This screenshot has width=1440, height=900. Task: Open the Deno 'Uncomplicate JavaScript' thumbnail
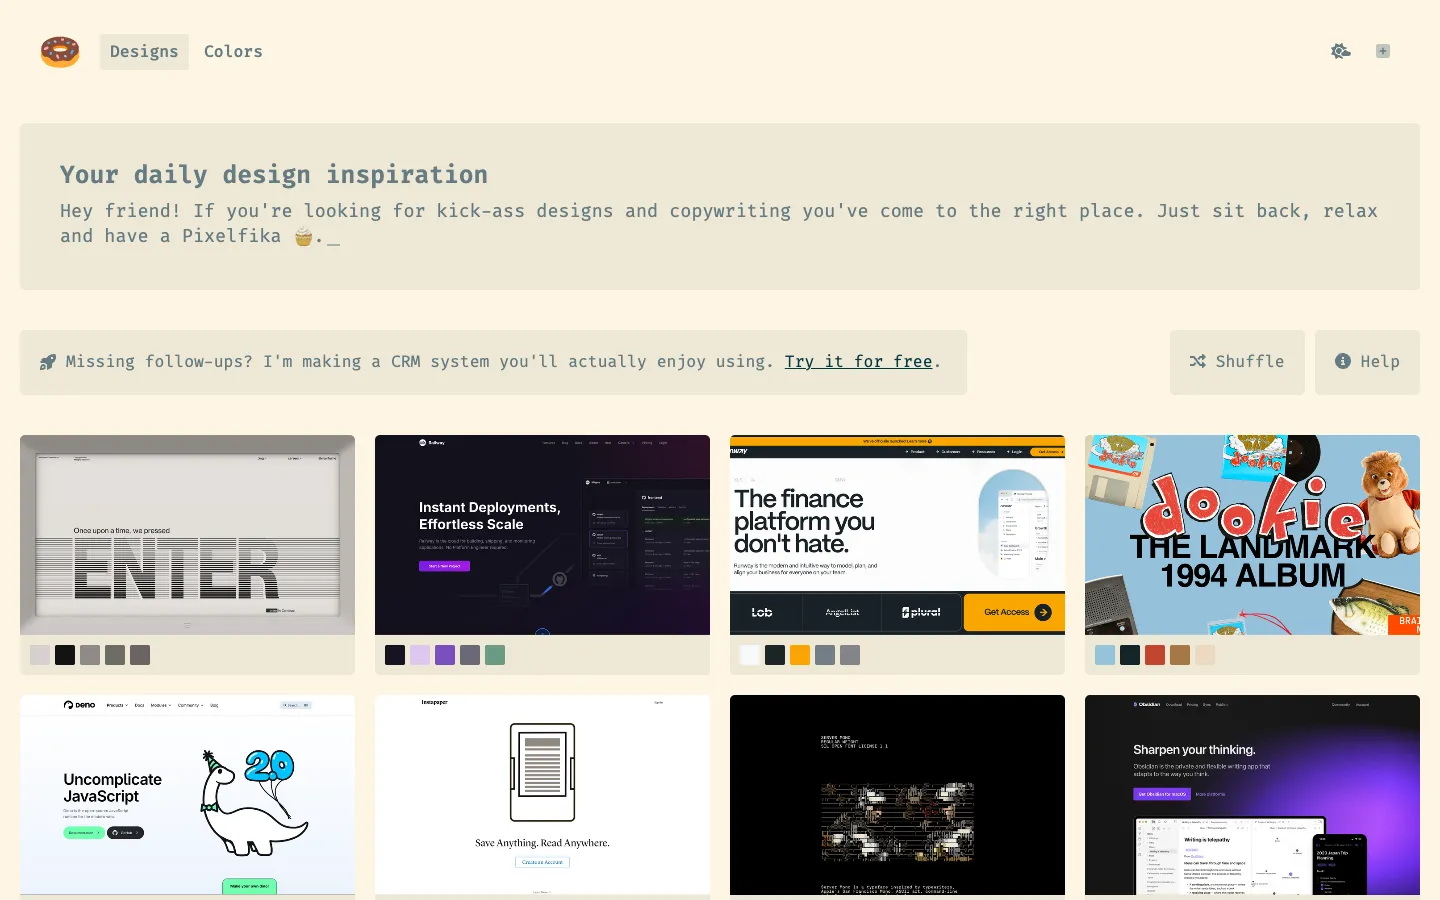pyautogui.click(x=187, y=795)
